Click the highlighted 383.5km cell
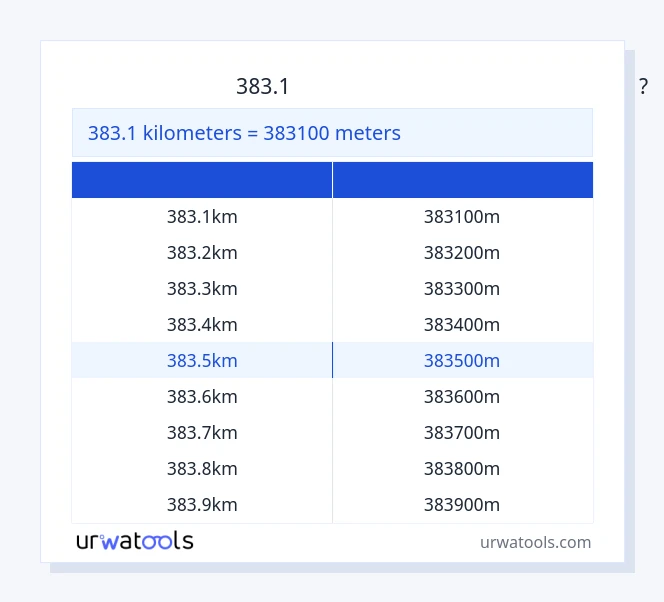This screenshot has width=664, height=602. click(202, 361)
